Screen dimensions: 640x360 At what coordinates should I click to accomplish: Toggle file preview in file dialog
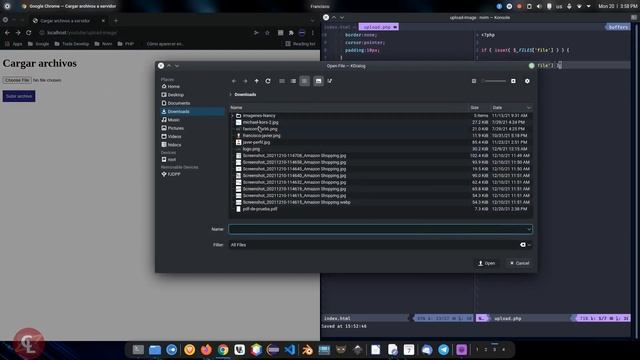pos(318,81)
